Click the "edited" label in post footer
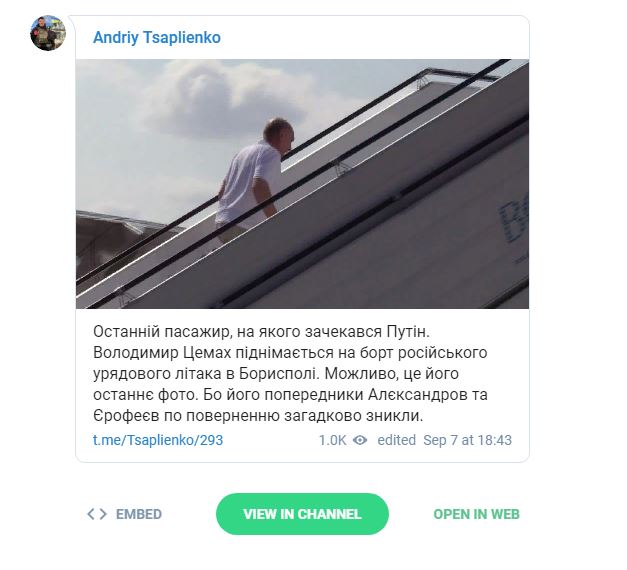Image resolution: width=627 pixels, height=570 pixels. [x=395, y=440]
